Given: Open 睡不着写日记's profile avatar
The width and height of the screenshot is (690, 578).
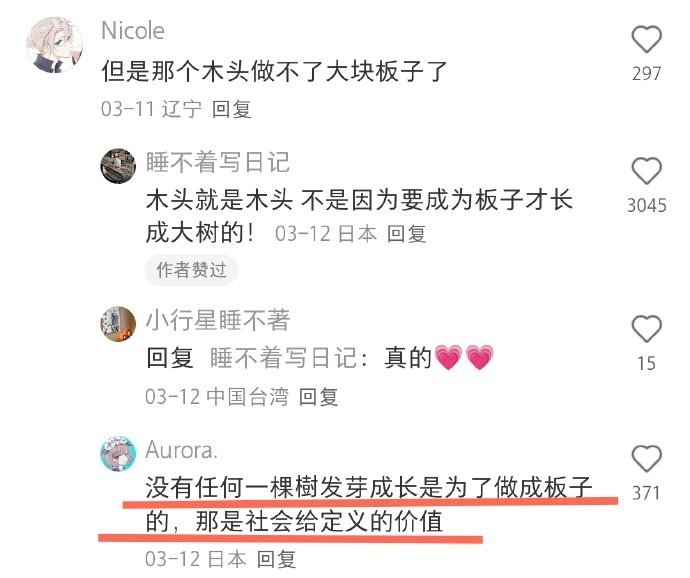Looking at the screenshot, I should point(118,166).
